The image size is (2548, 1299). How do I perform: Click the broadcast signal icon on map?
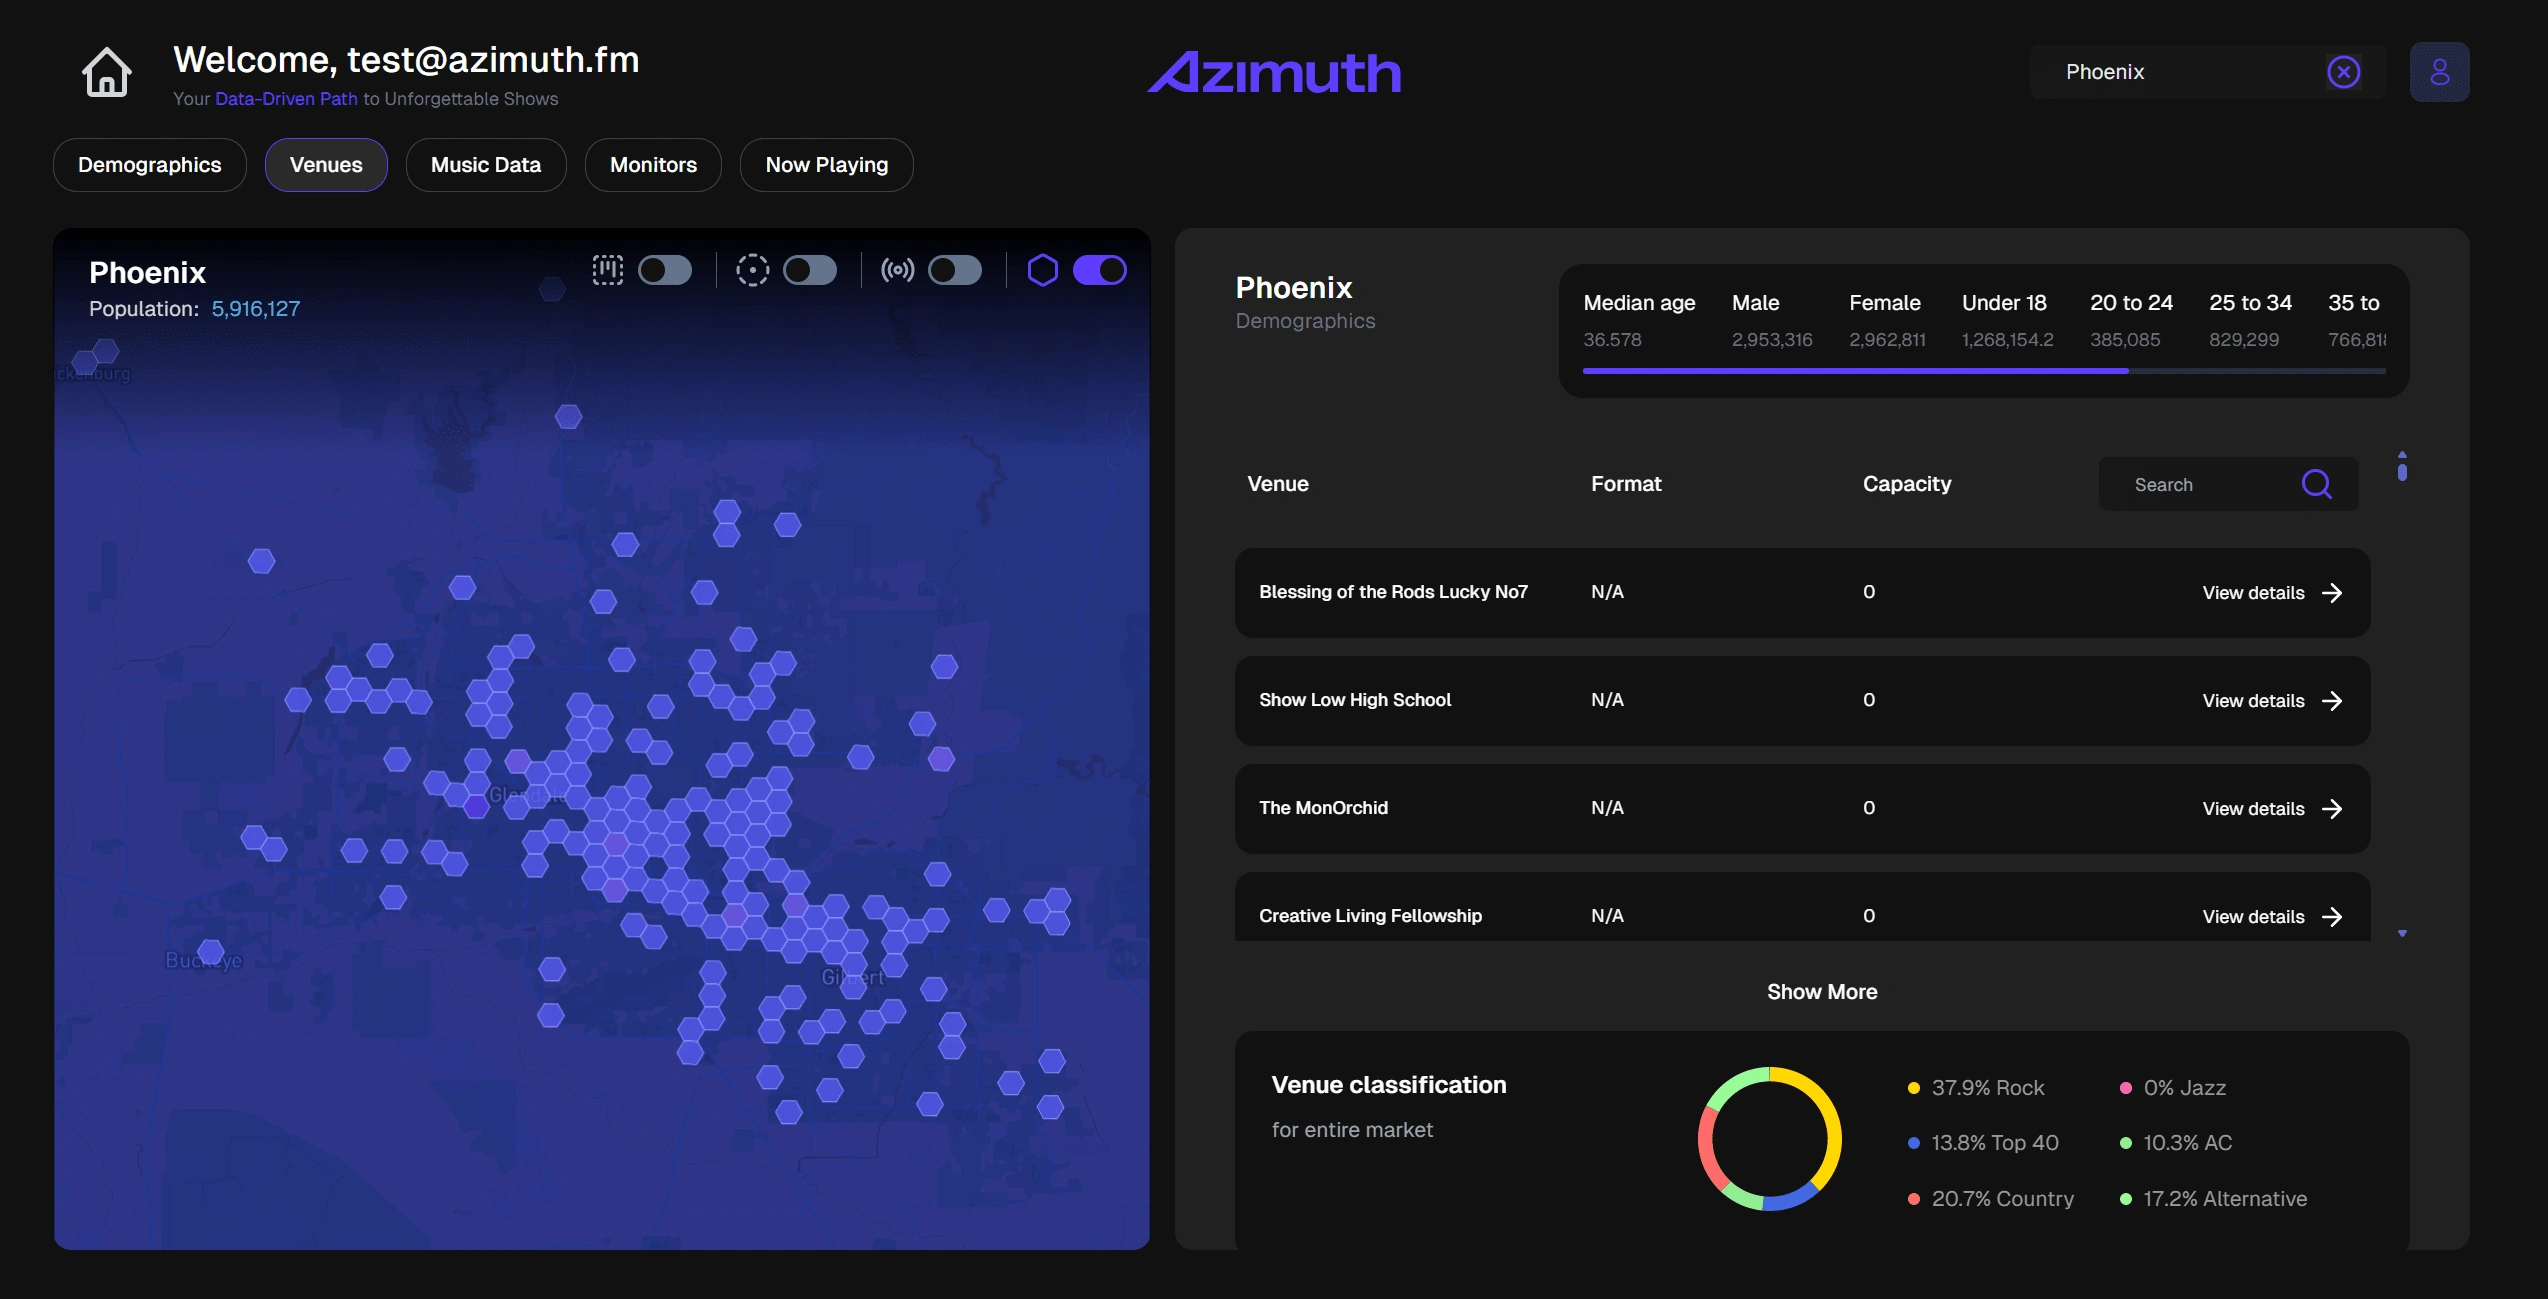897,270
